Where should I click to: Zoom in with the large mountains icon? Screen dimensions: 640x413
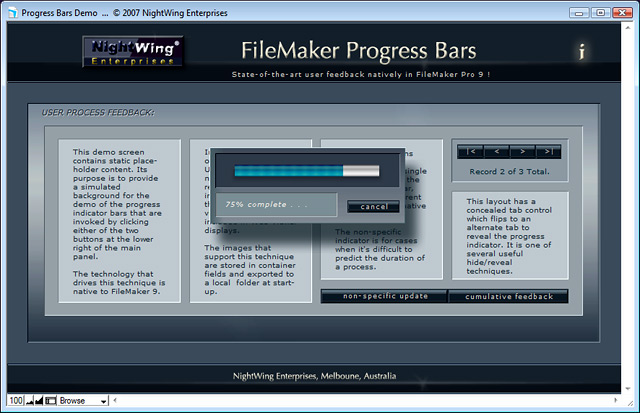39,401
